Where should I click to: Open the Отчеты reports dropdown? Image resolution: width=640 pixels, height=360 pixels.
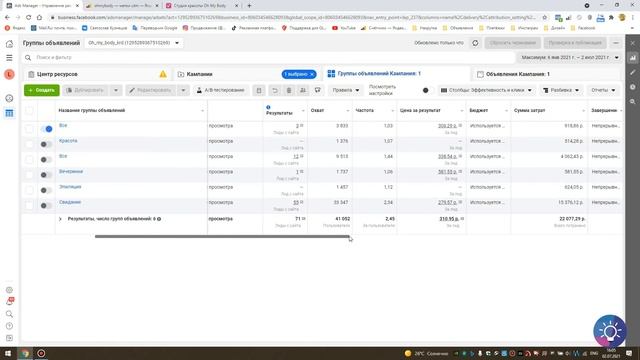click(603, 90)
